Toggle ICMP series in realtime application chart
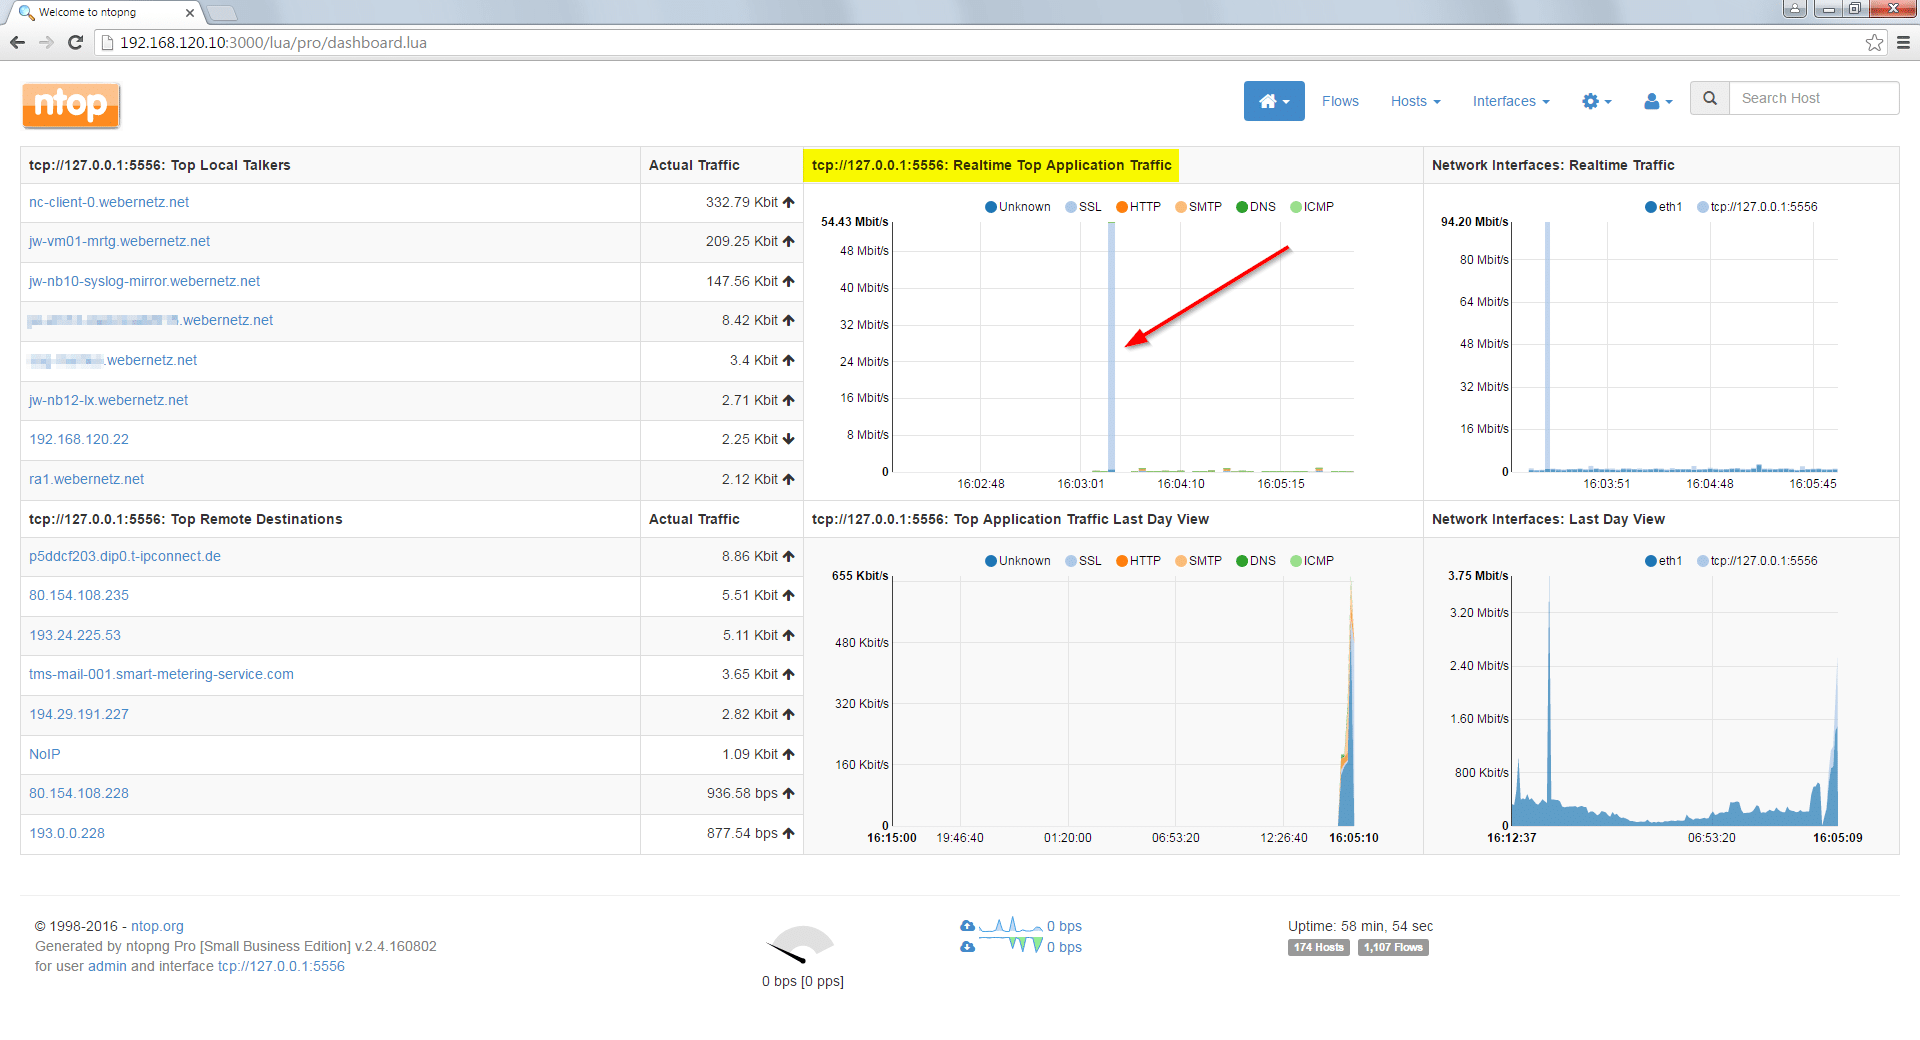Image resolution: width=1920 pixels, height=1040 pixels. click(x=1312, y=207)
